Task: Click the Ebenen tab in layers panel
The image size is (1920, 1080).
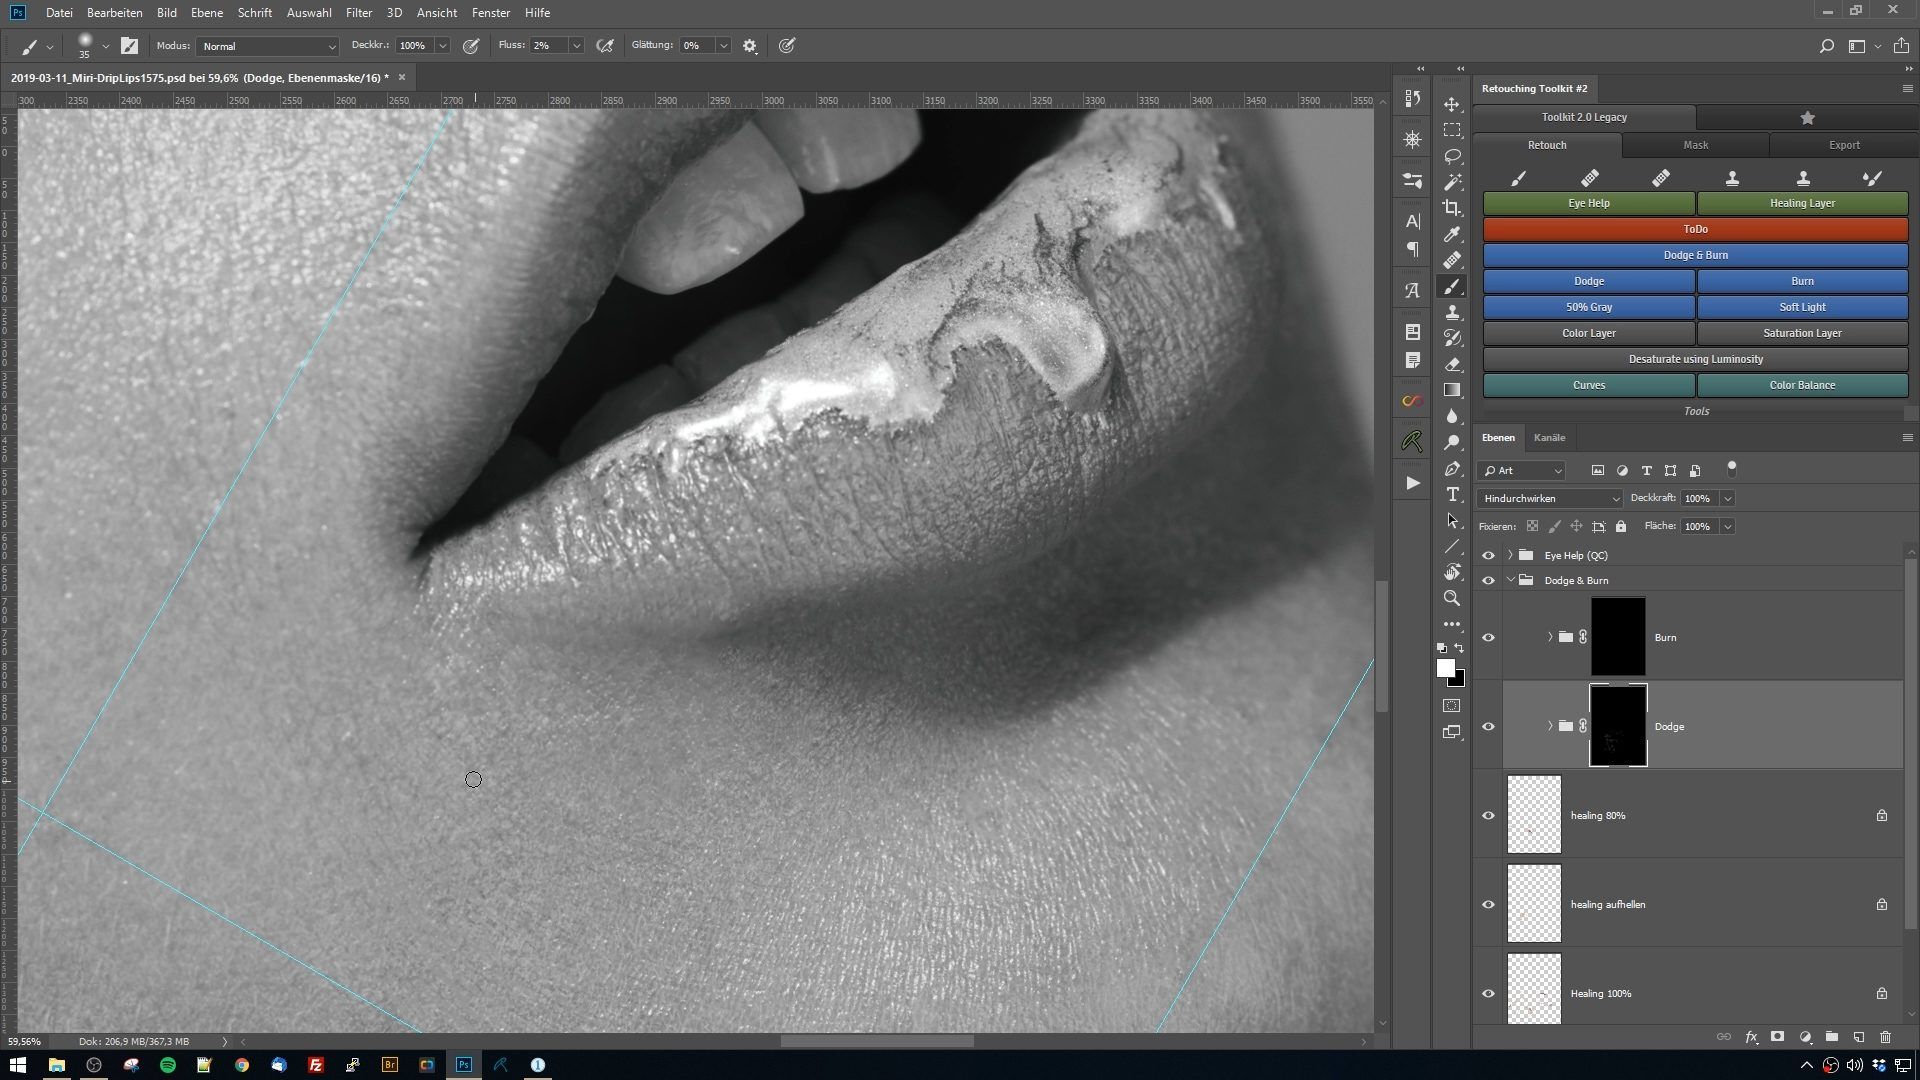Action: (1498, 438)
